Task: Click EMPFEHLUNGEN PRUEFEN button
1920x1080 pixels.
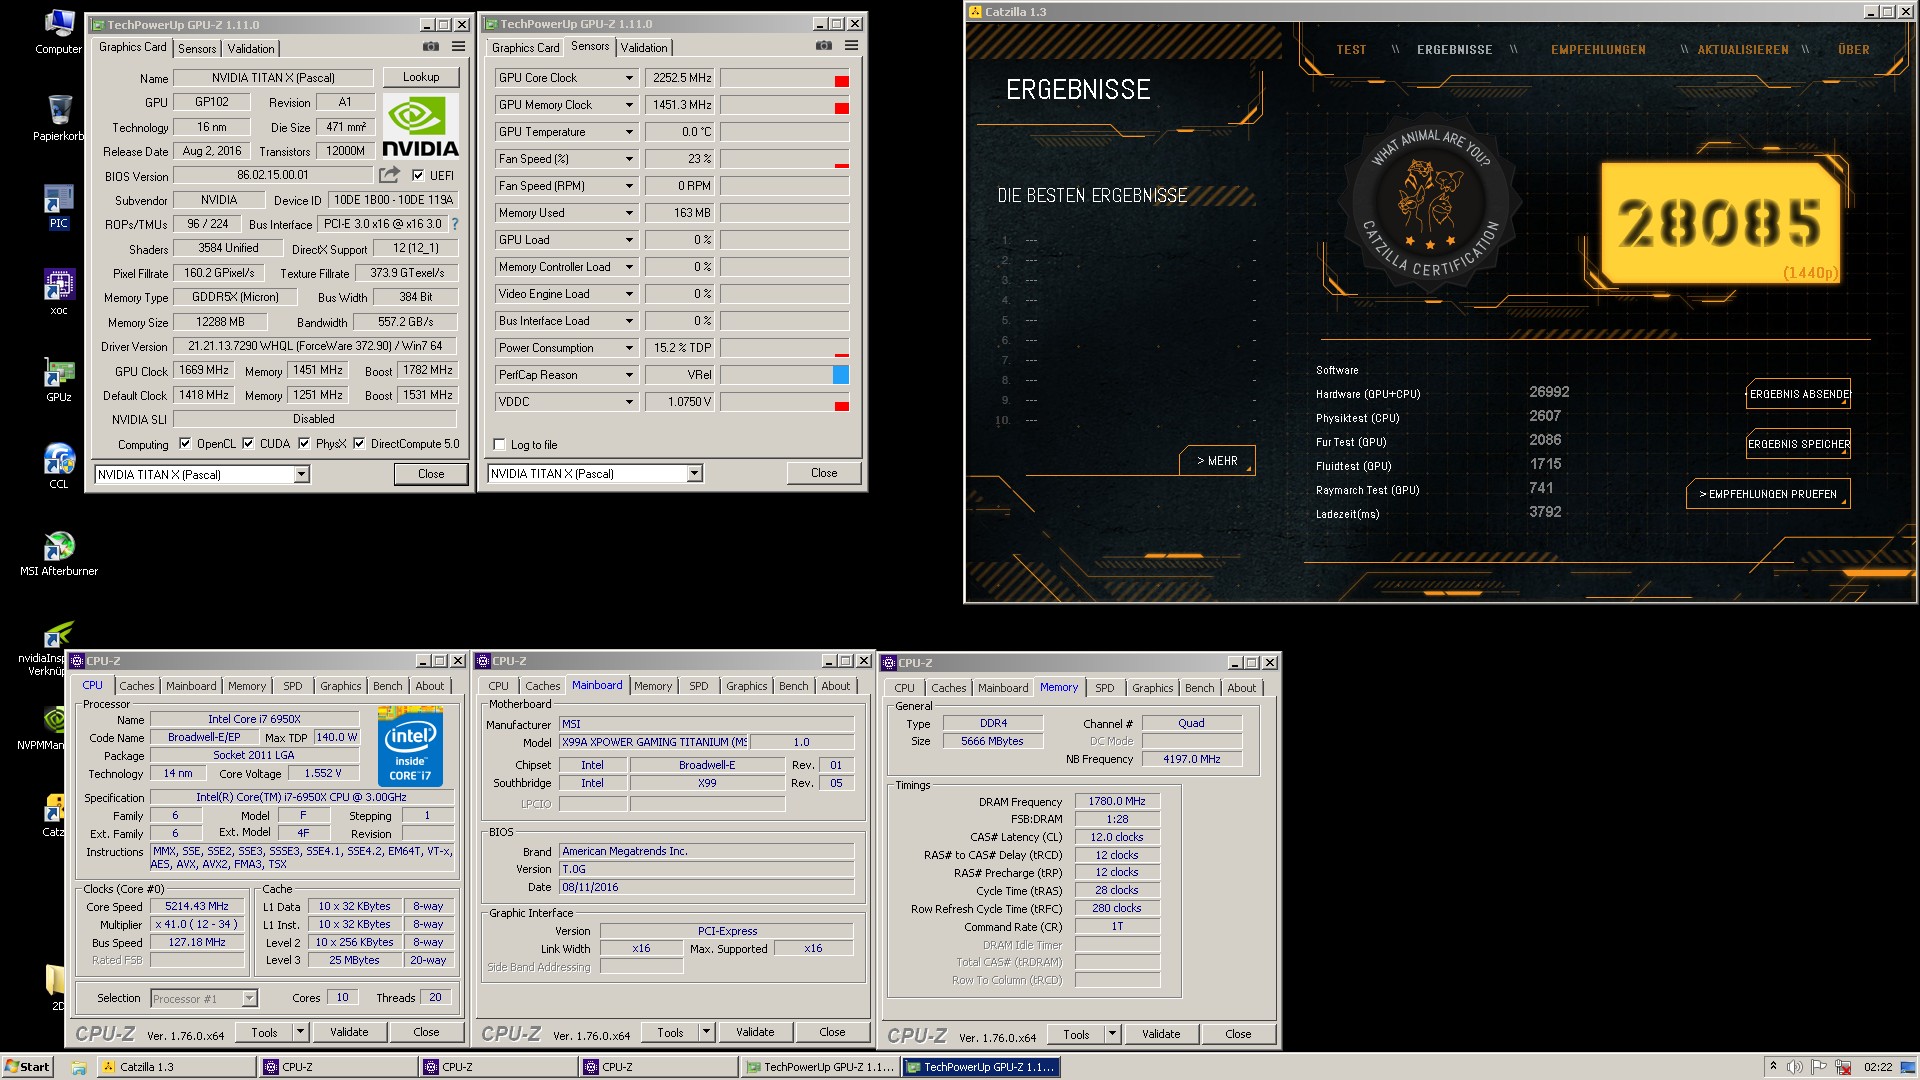Action: (1768, 494)
